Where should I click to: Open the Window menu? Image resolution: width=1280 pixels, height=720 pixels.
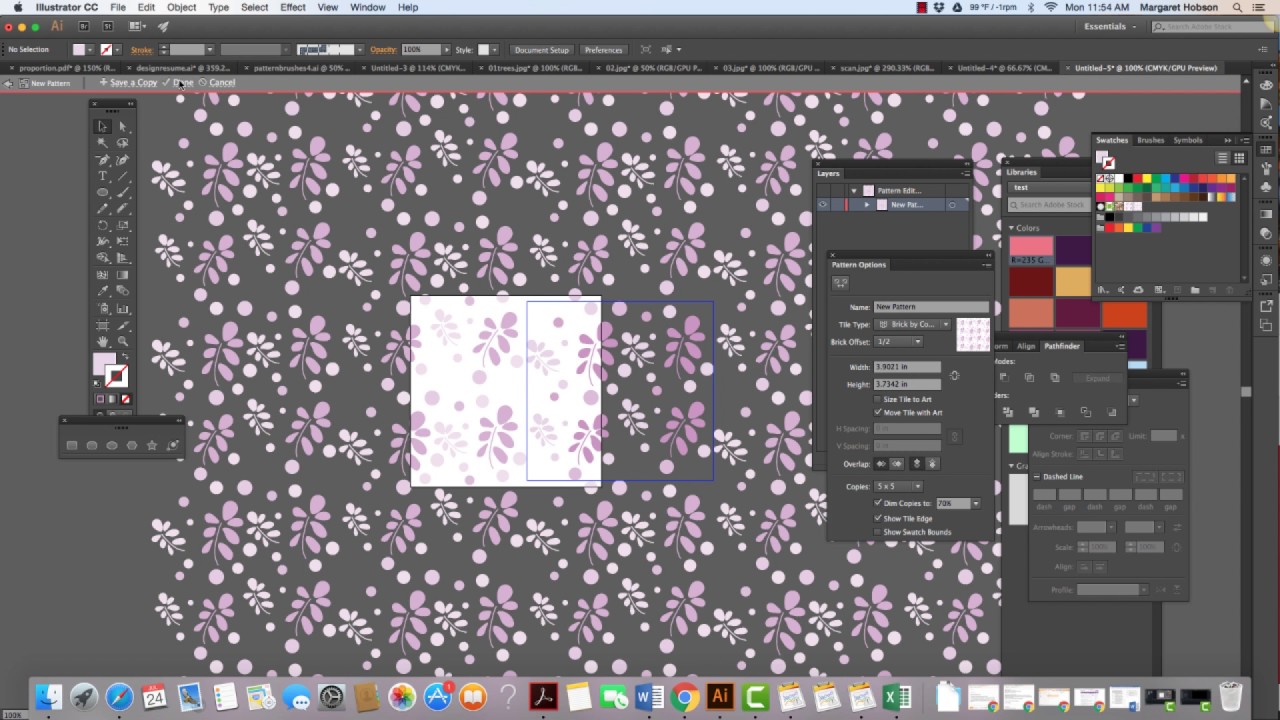pyautogui.click(x=368, y=7)
